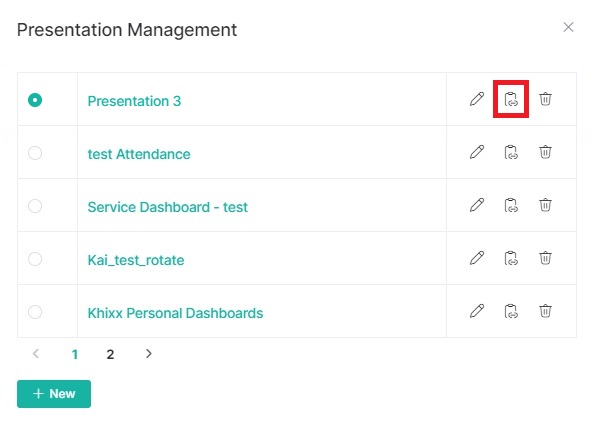This screenshot has height=427, width=594.
Task: Edit Kai_test_rotate with pencil icon
Action: click(477, 258)
